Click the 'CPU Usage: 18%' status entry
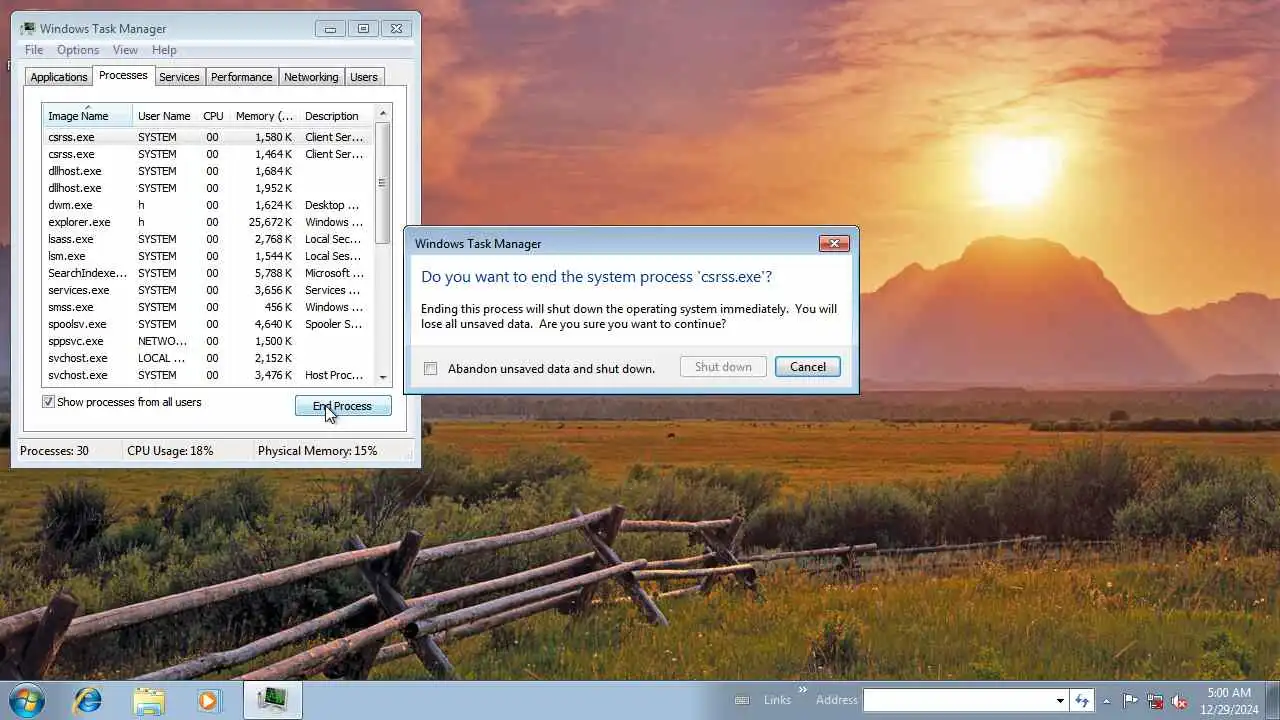This screenshot has height=720, width=1280. (170, 451)
